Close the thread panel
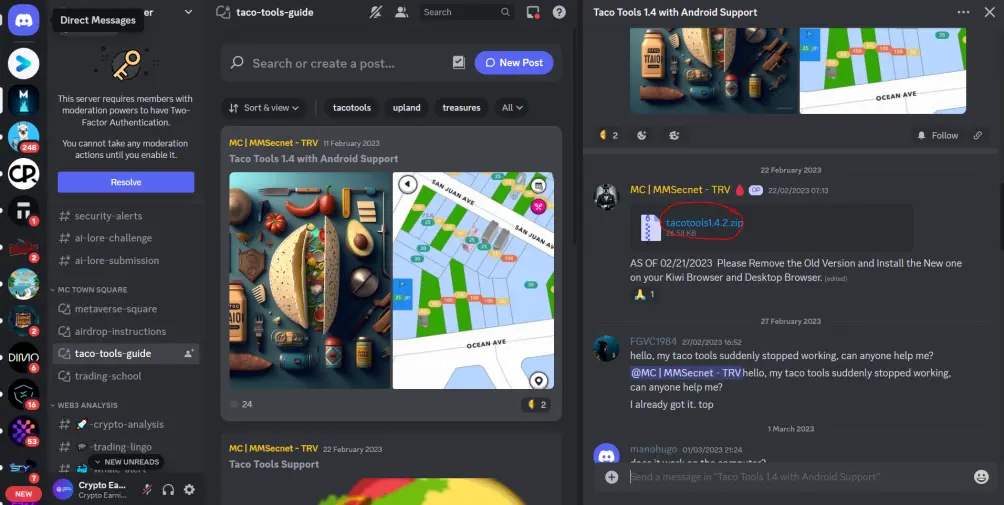The width and height of the screenshot is (1004, 505). pos(989,12)
